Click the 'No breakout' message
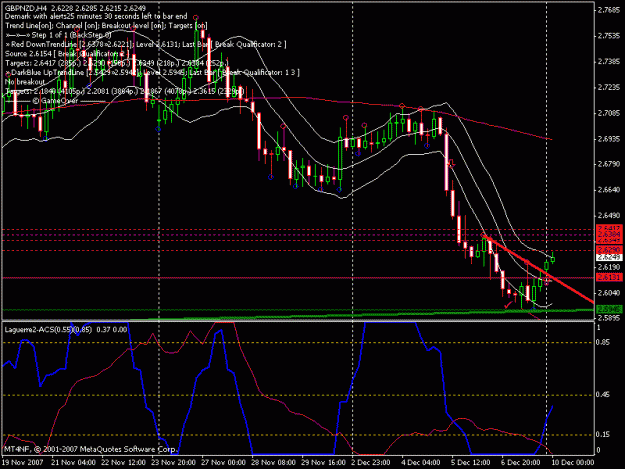 25,82
